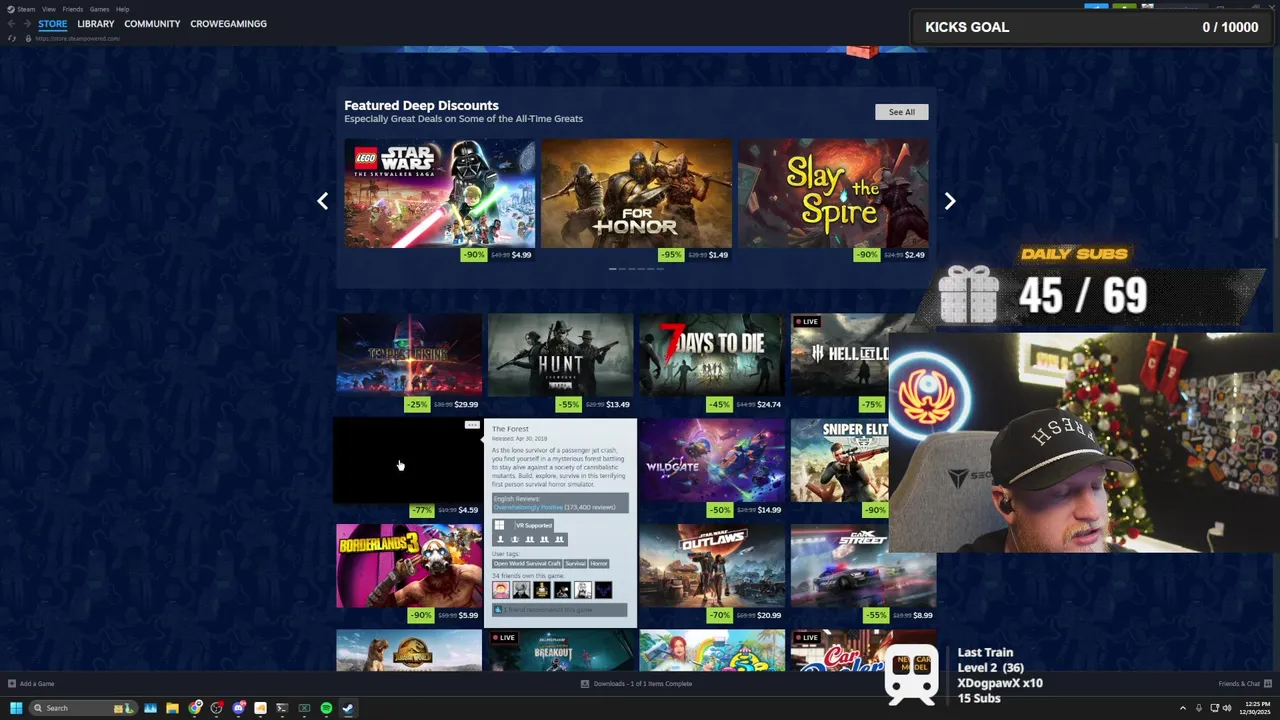Open File Explorer from taskbar

tap(172, 708)
